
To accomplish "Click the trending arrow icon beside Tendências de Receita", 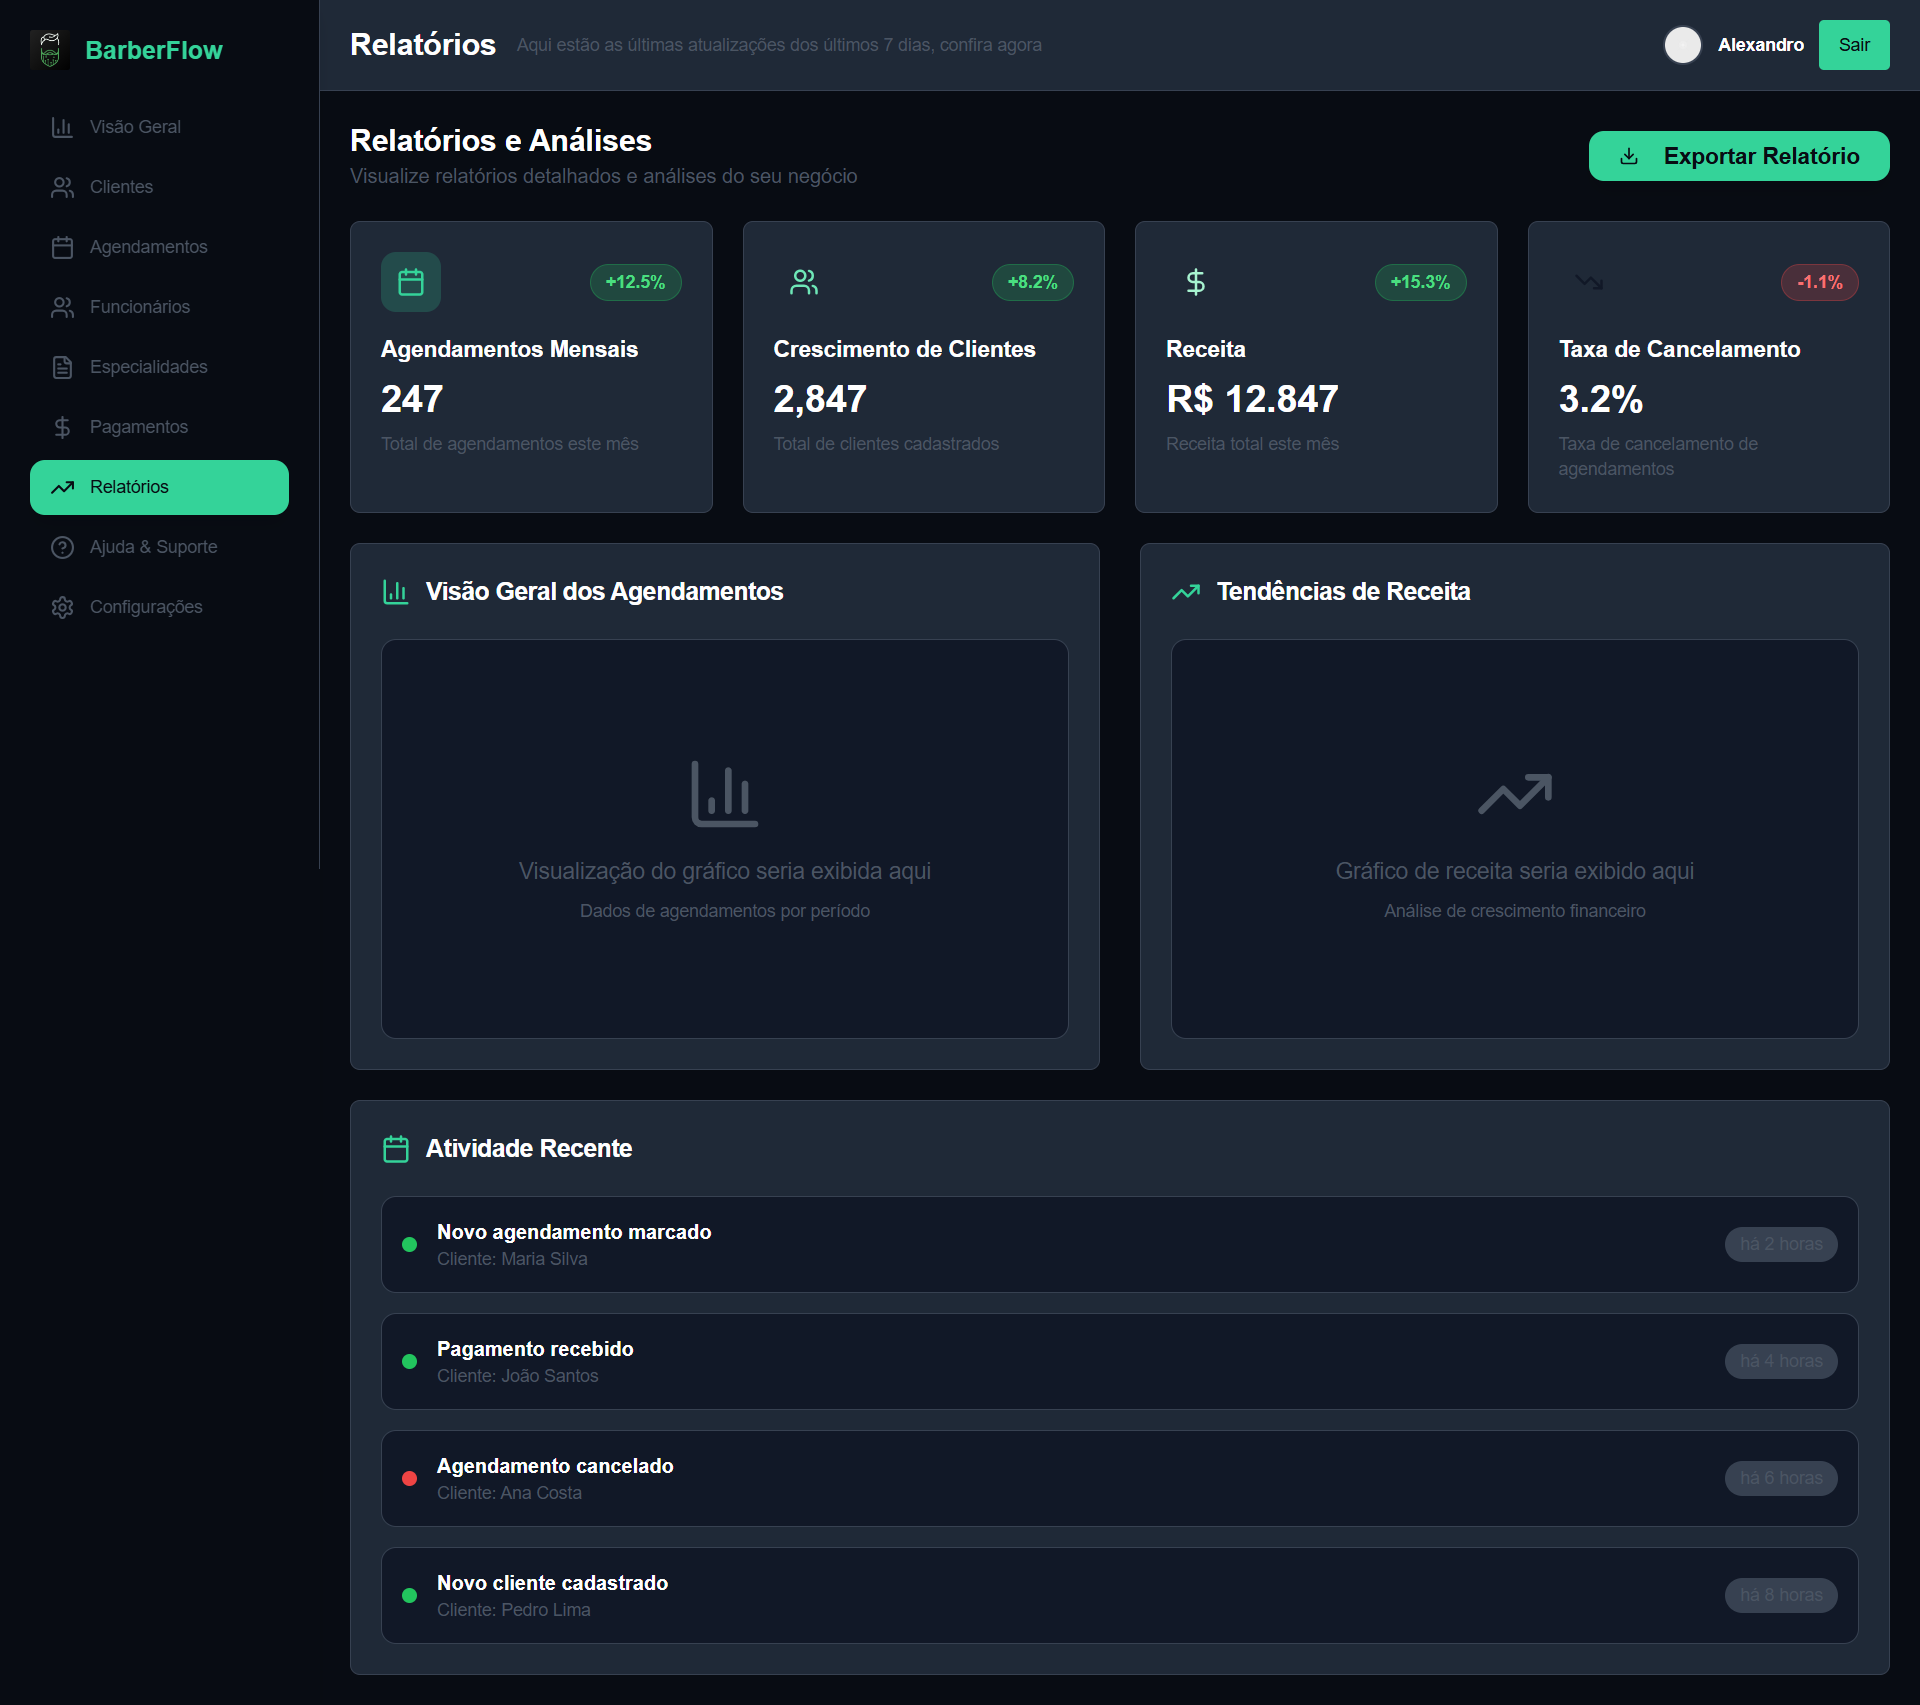I will pyautogui.click(x=1186, y=591).
